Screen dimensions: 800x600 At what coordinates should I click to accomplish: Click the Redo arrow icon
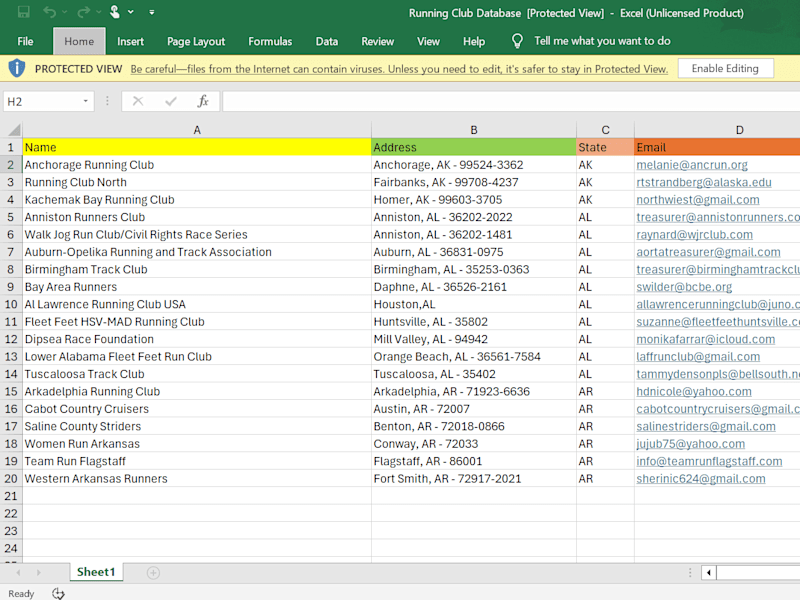click(x=83, y=12)
